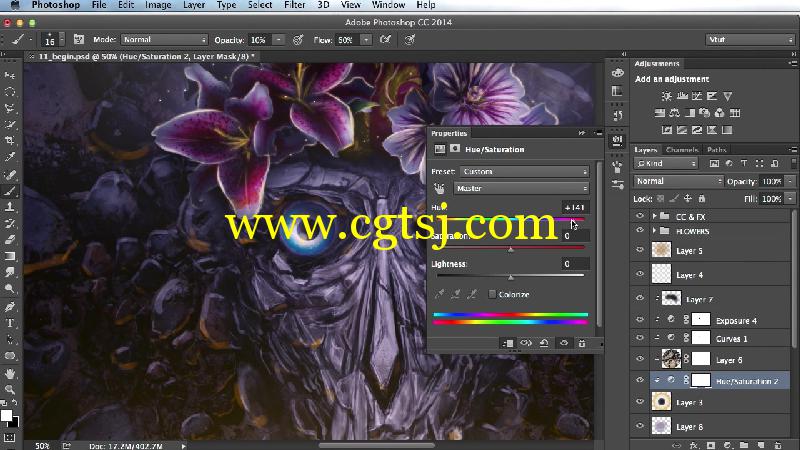Delete this adjustment layer from Properties

[582, 343]
